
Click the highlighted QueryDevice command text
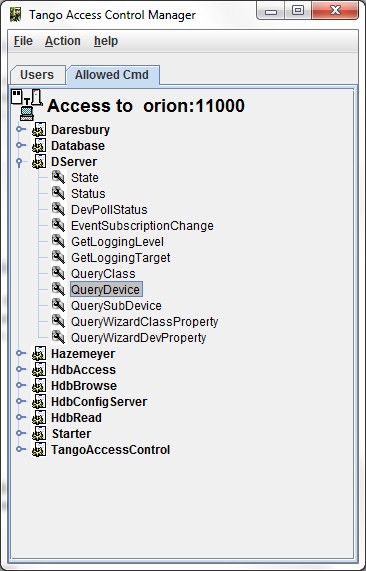tap(106, 290)
